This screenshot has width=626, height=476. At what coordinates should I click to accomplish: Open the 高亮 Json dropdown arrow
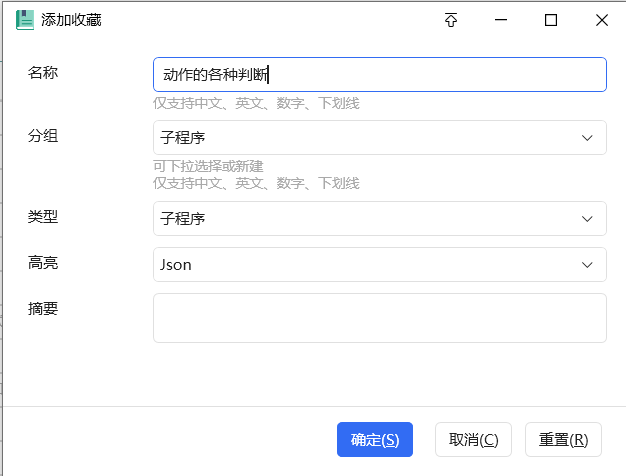click(587, 265)
